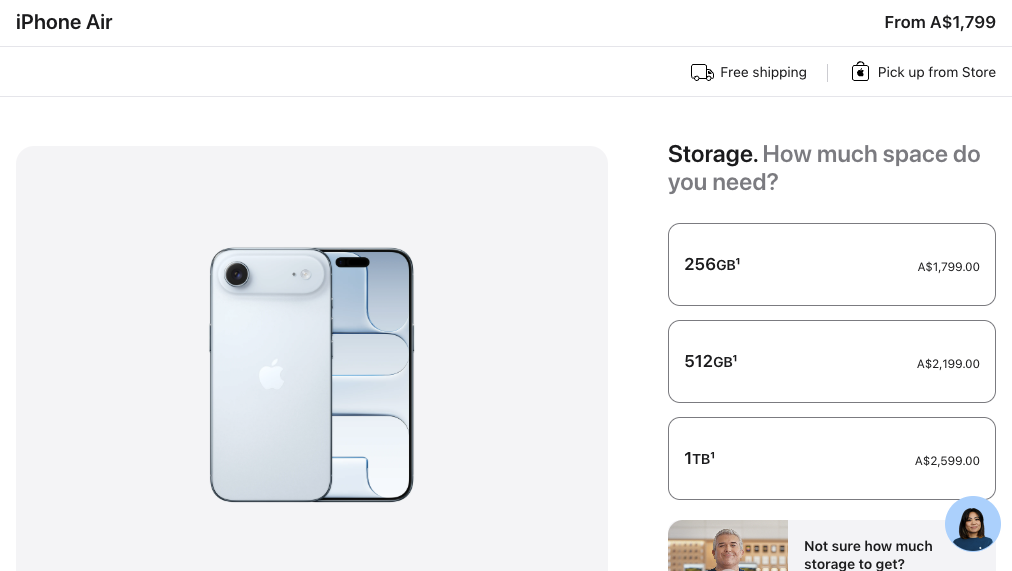Click the A$2,599.00 price label
The image size is (1012, 571).
pos(947,461)
